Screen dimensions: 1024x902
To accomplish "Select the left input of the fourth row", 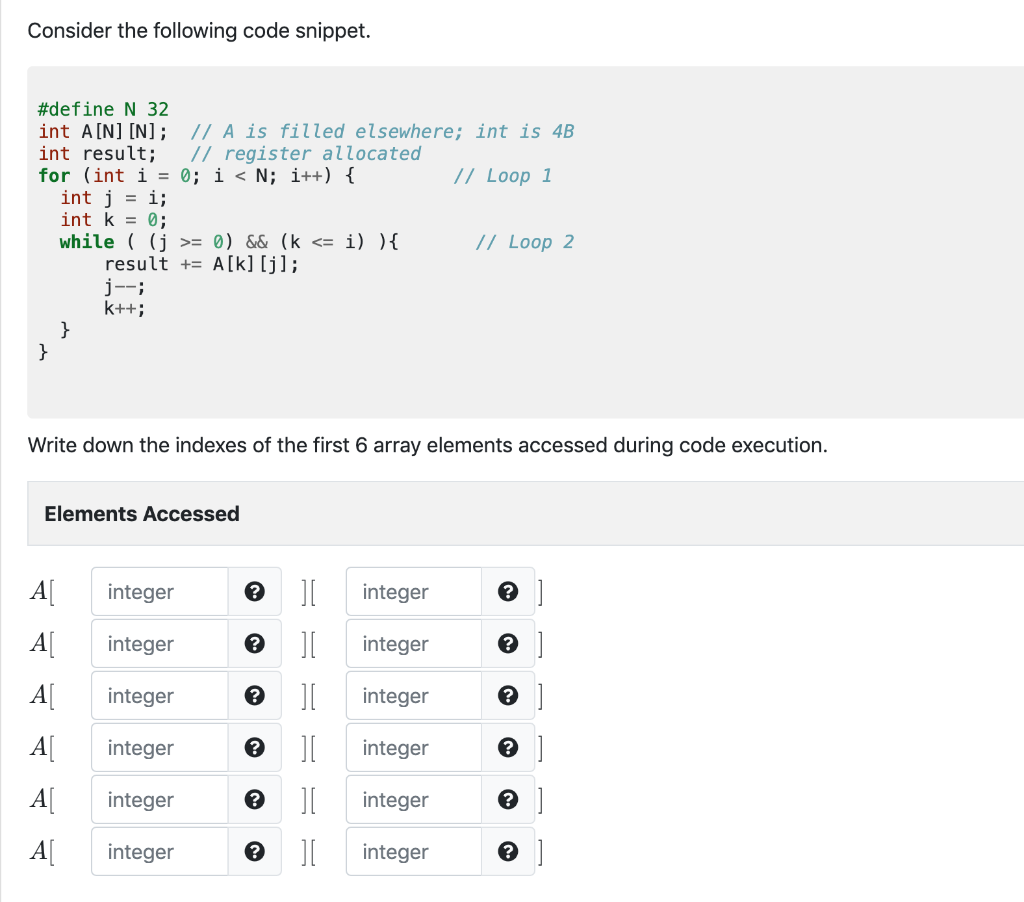I will tap(158, 747).
